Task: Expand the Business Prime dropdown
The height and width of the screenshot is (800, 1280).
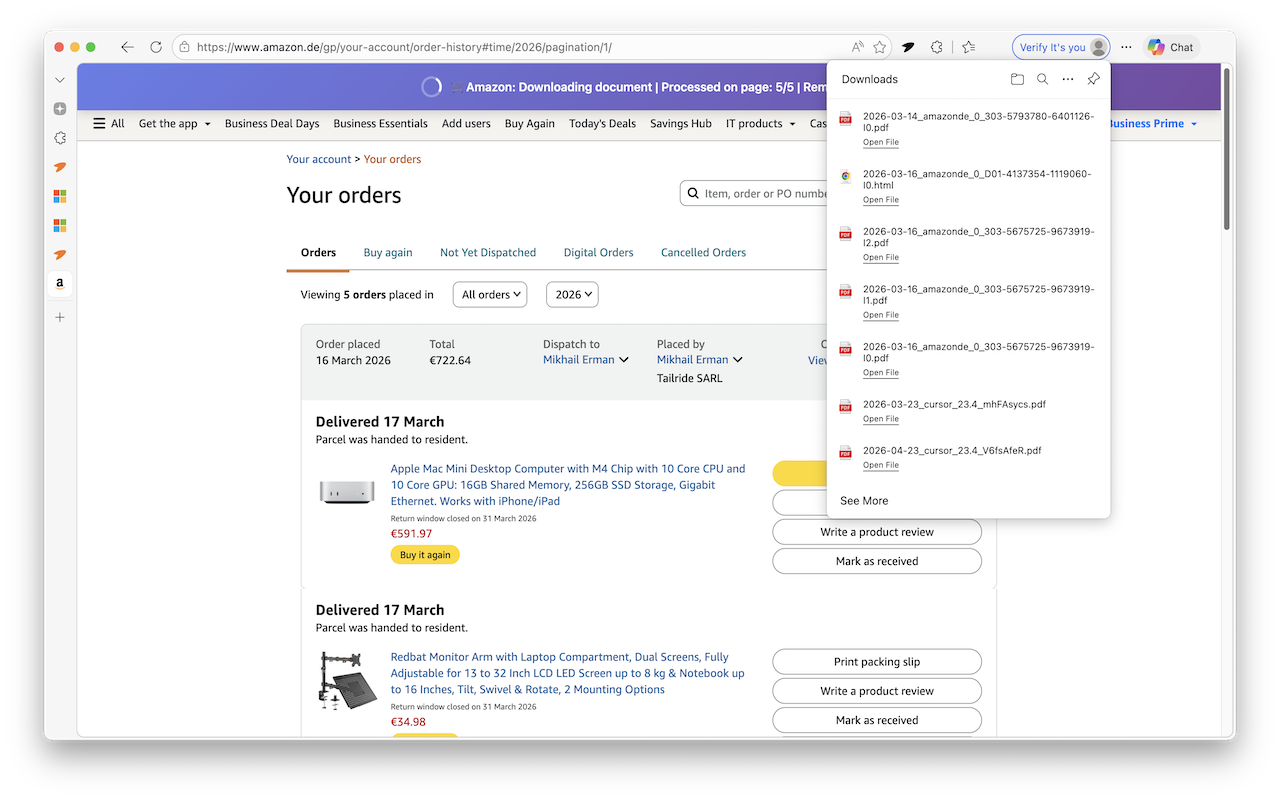Action: click(1152, 124)
